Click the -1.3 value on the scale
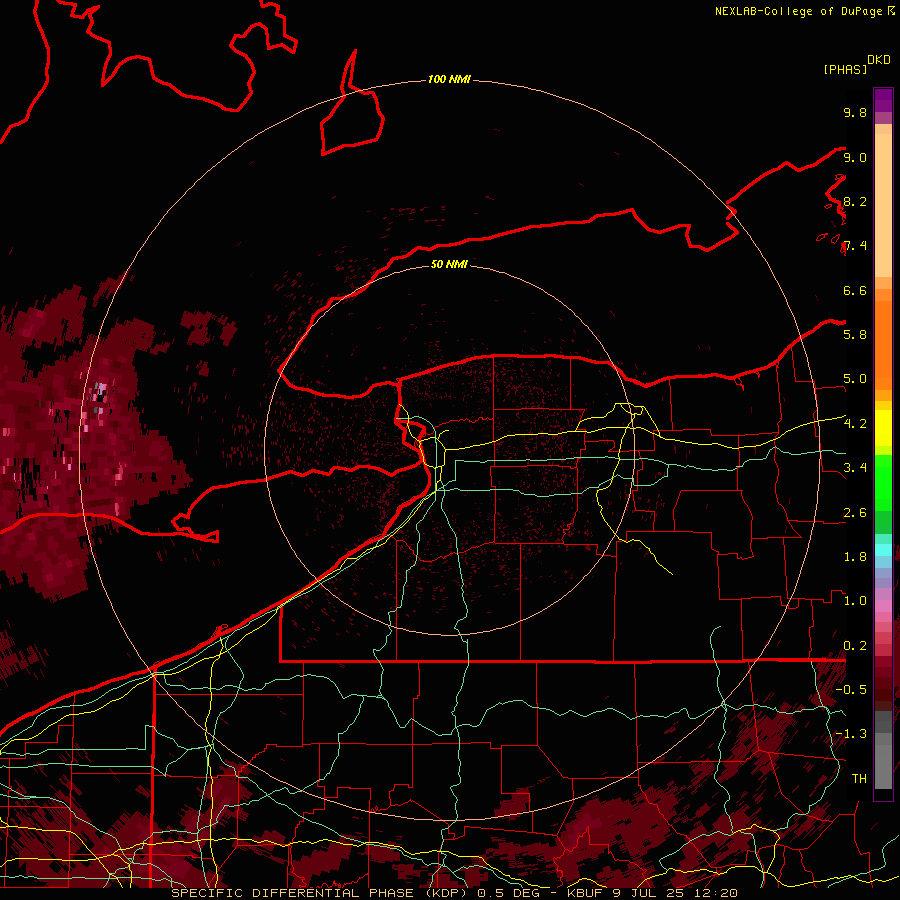900x900 pixels. 851,734
